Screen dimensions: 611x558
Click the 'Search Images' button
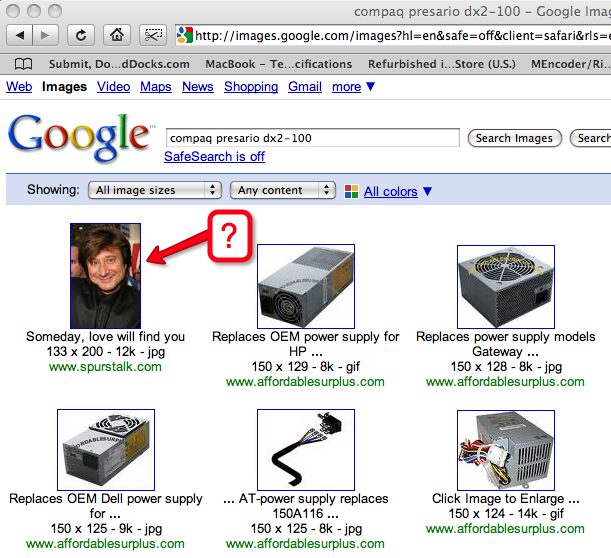click(x=514, y=138)
